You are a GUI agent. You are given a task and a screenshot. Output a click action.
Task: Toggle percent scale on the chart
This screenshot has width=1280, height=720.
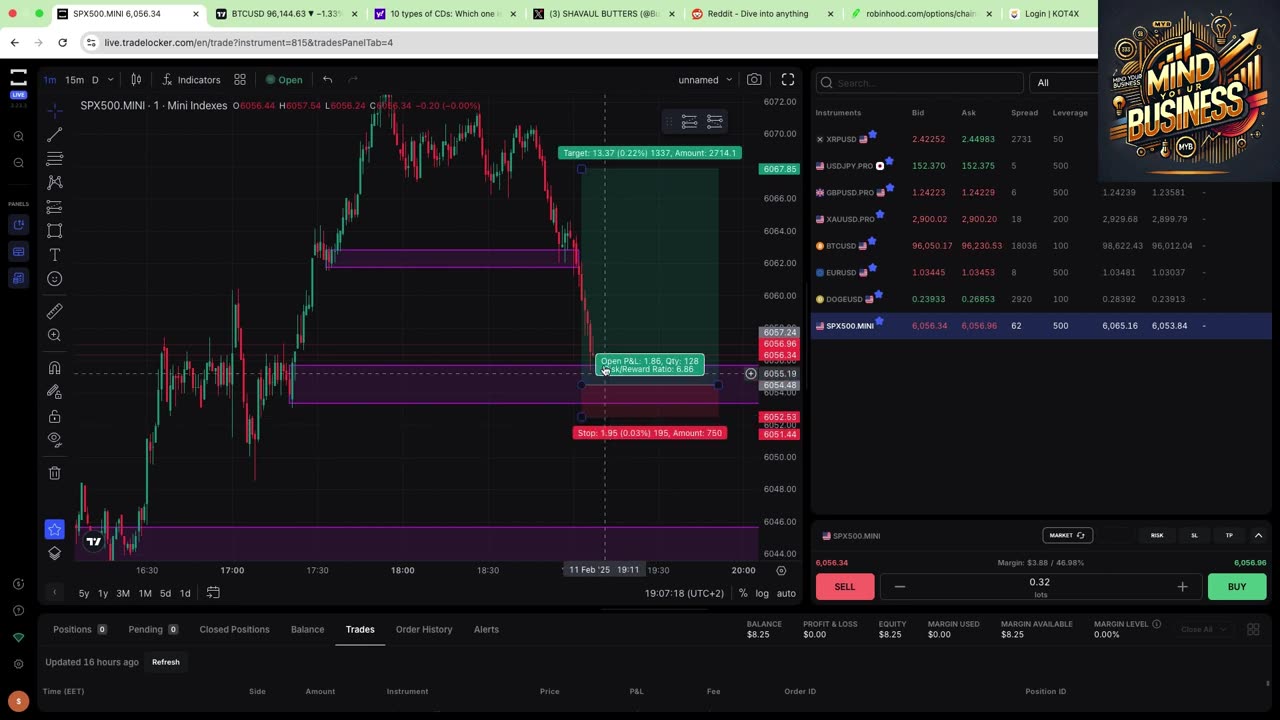(x=743, y=594)
